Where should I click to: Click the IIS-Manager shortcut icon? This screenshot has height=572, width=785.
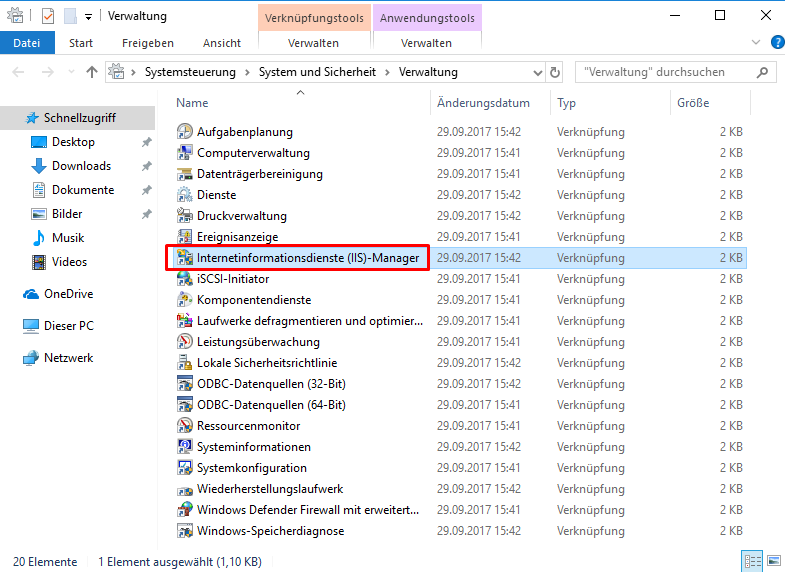[185, 258]
